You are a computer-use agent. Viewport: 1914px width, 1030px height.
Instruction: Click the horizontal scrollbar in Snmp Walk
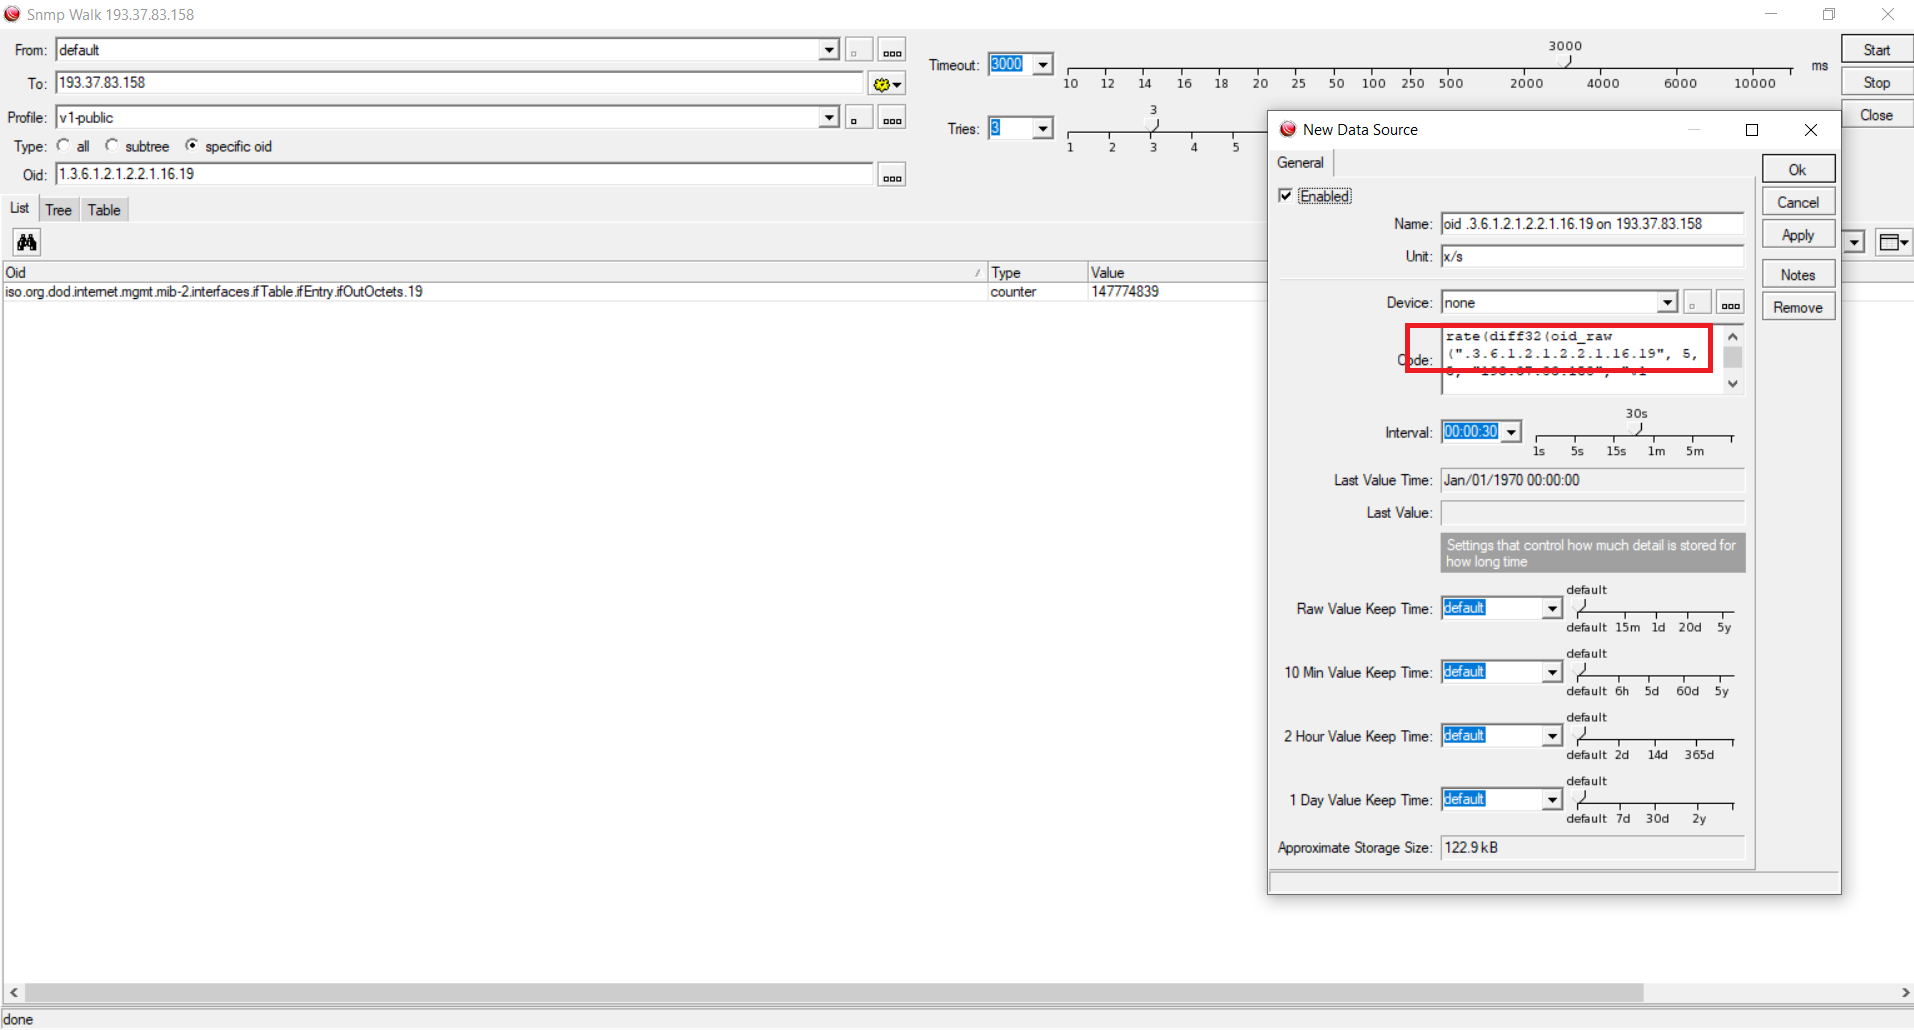(834, 992)
